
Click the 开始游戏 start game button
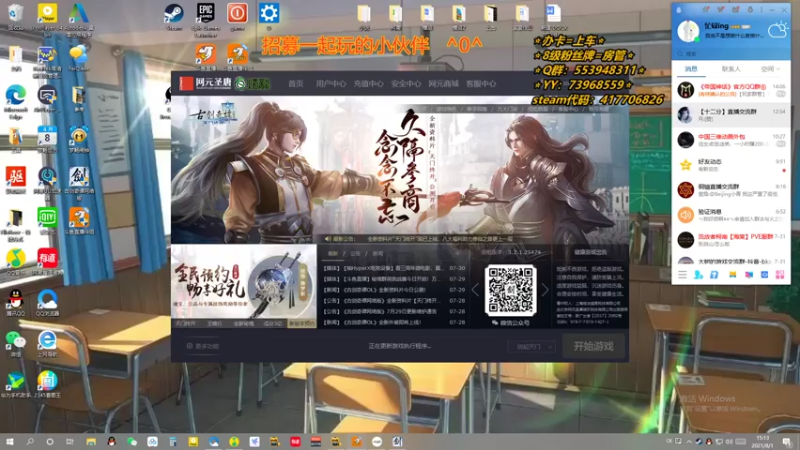pyautogui.click(x=593, y=346)
